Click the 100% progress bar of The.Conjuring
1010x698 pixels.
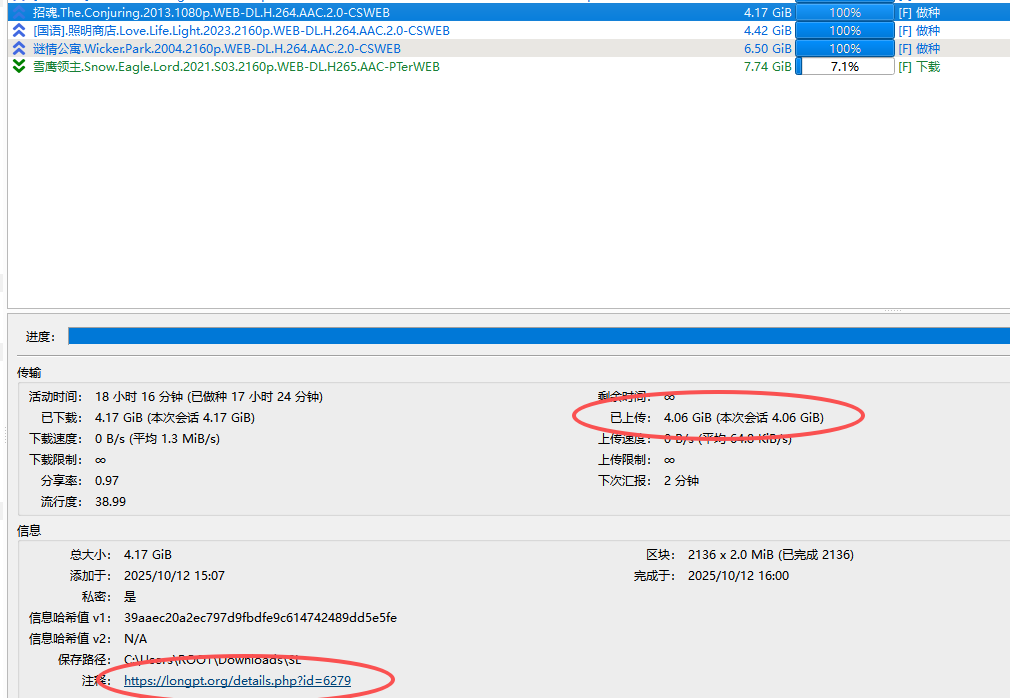844,13
